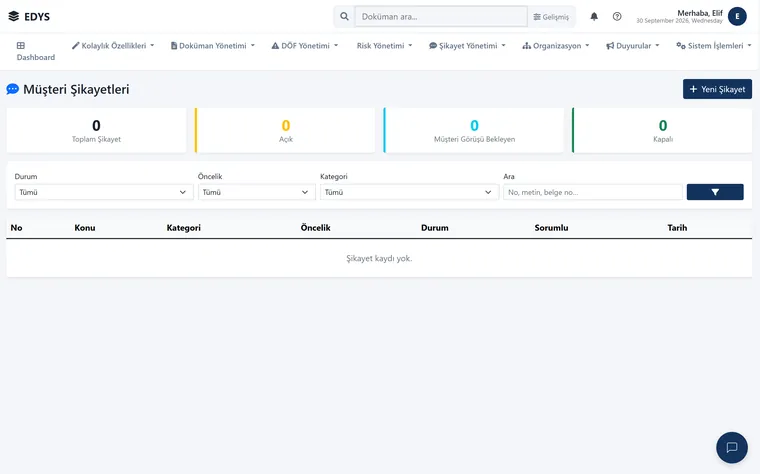
Task: Click the Konu column header
Action: pyautogui.click(x=85, y=228)
